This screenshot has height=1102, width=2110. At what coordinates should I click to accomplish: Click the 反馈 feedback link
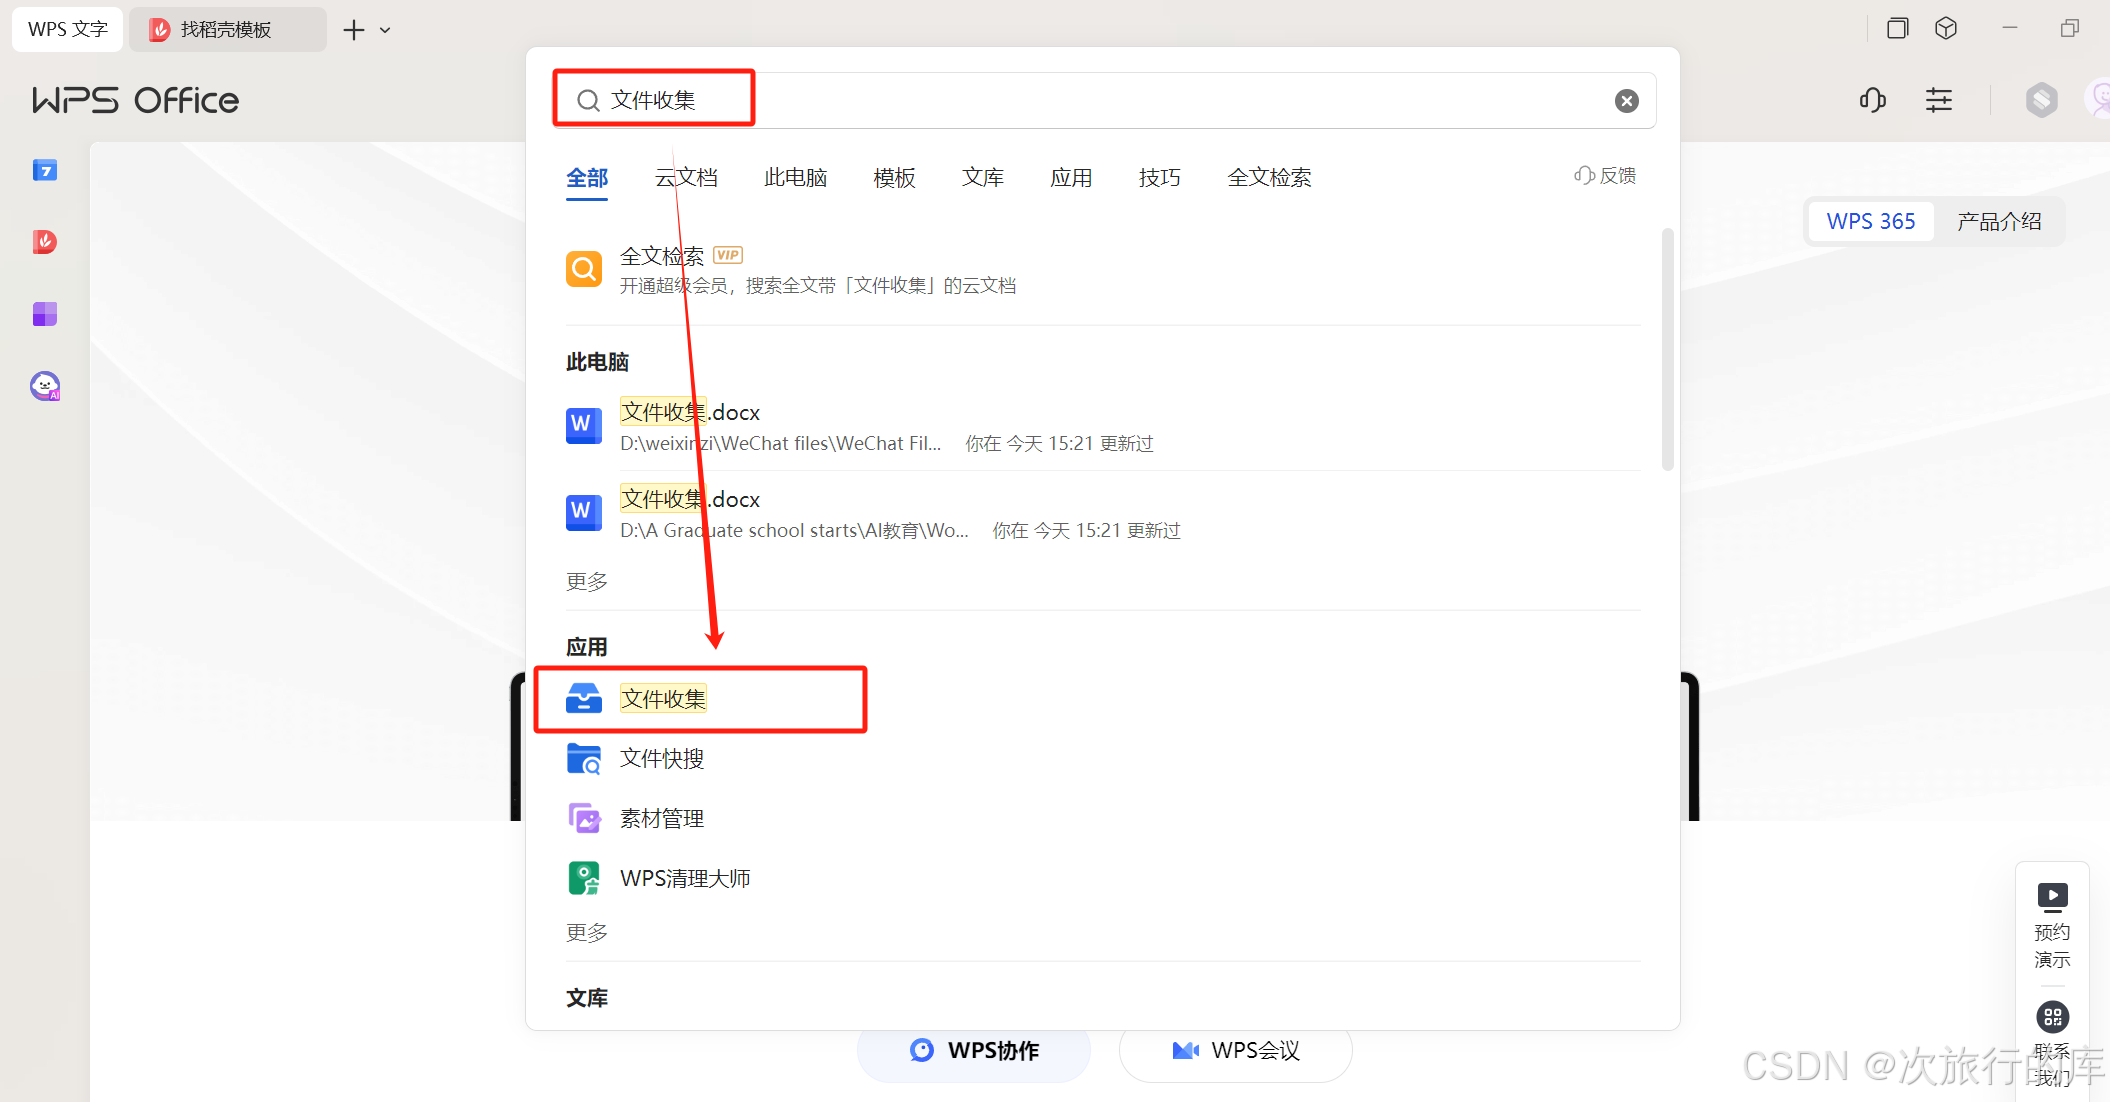(1606, 176)
